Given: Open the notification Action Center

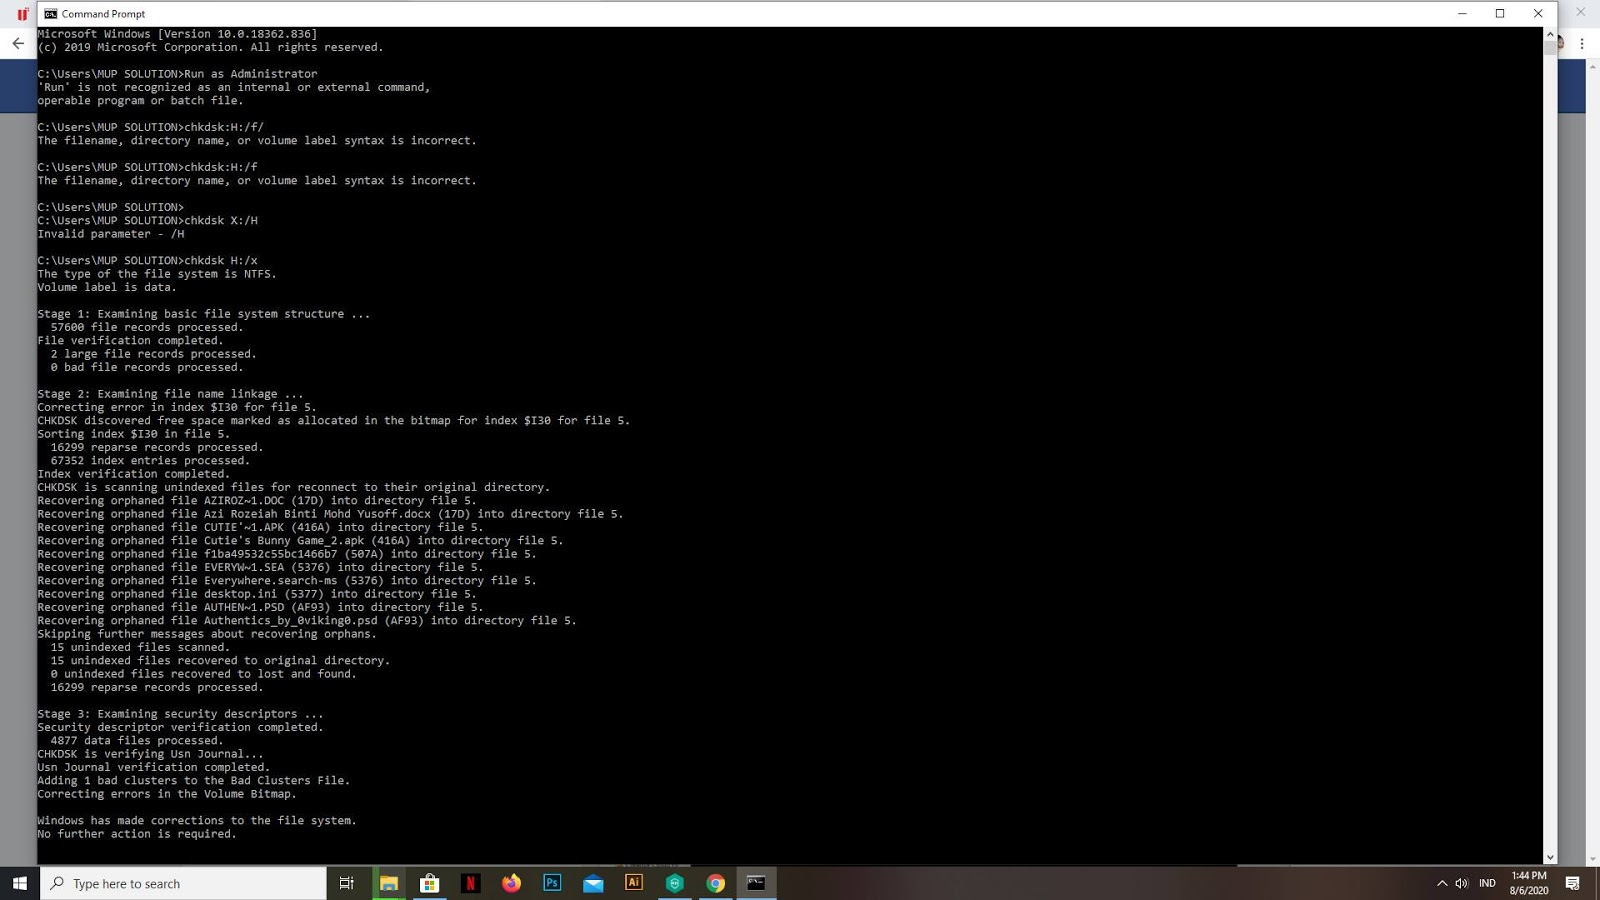Looking at the screenshot, I should (x=1573, y=883).
